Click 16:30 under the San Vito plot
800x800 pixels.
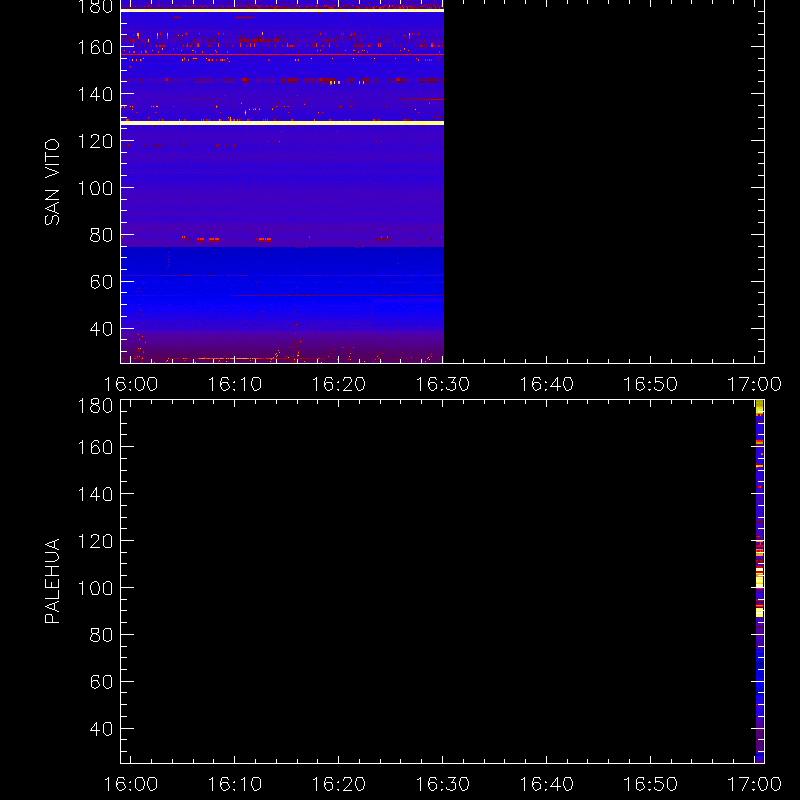(443, 384)
